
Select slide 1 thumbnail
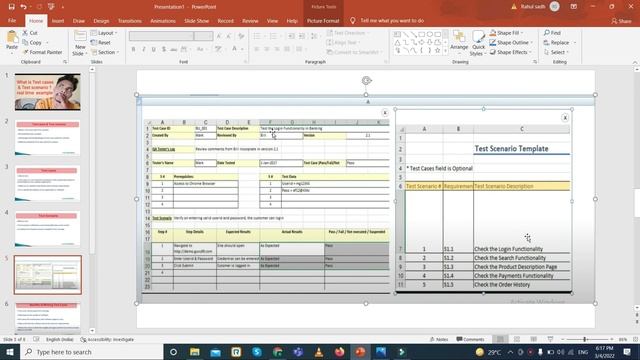point(48,92)
